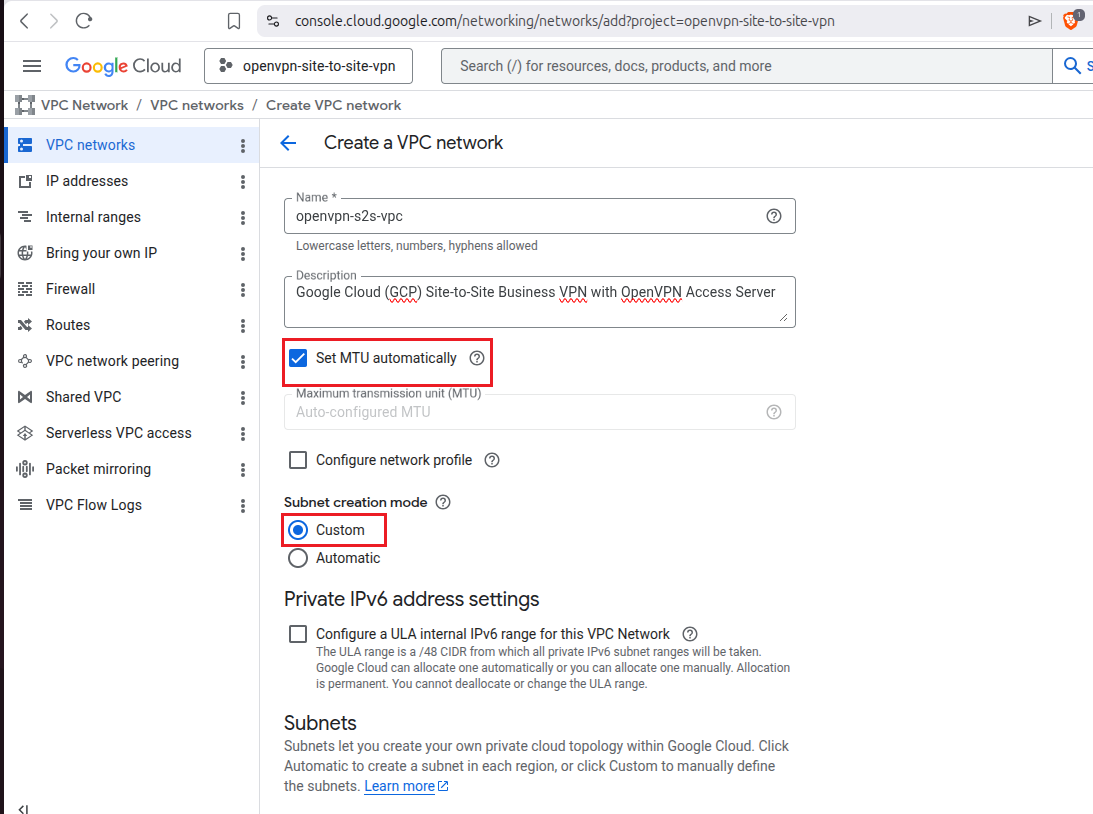Viewport: 1093px width, 814px height.
Task: Click the Google Cloud logo
Action: [123, 66]
